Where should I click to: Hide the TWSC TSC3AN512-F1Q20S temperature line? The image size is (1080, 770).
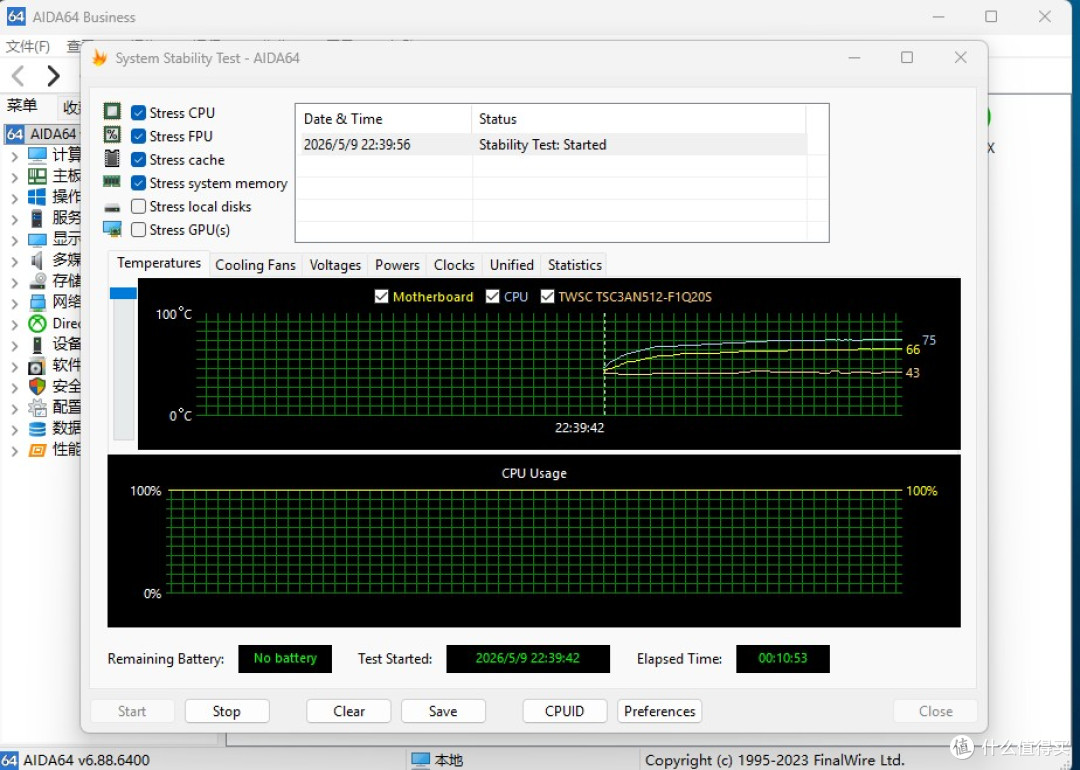click(547, 296)
